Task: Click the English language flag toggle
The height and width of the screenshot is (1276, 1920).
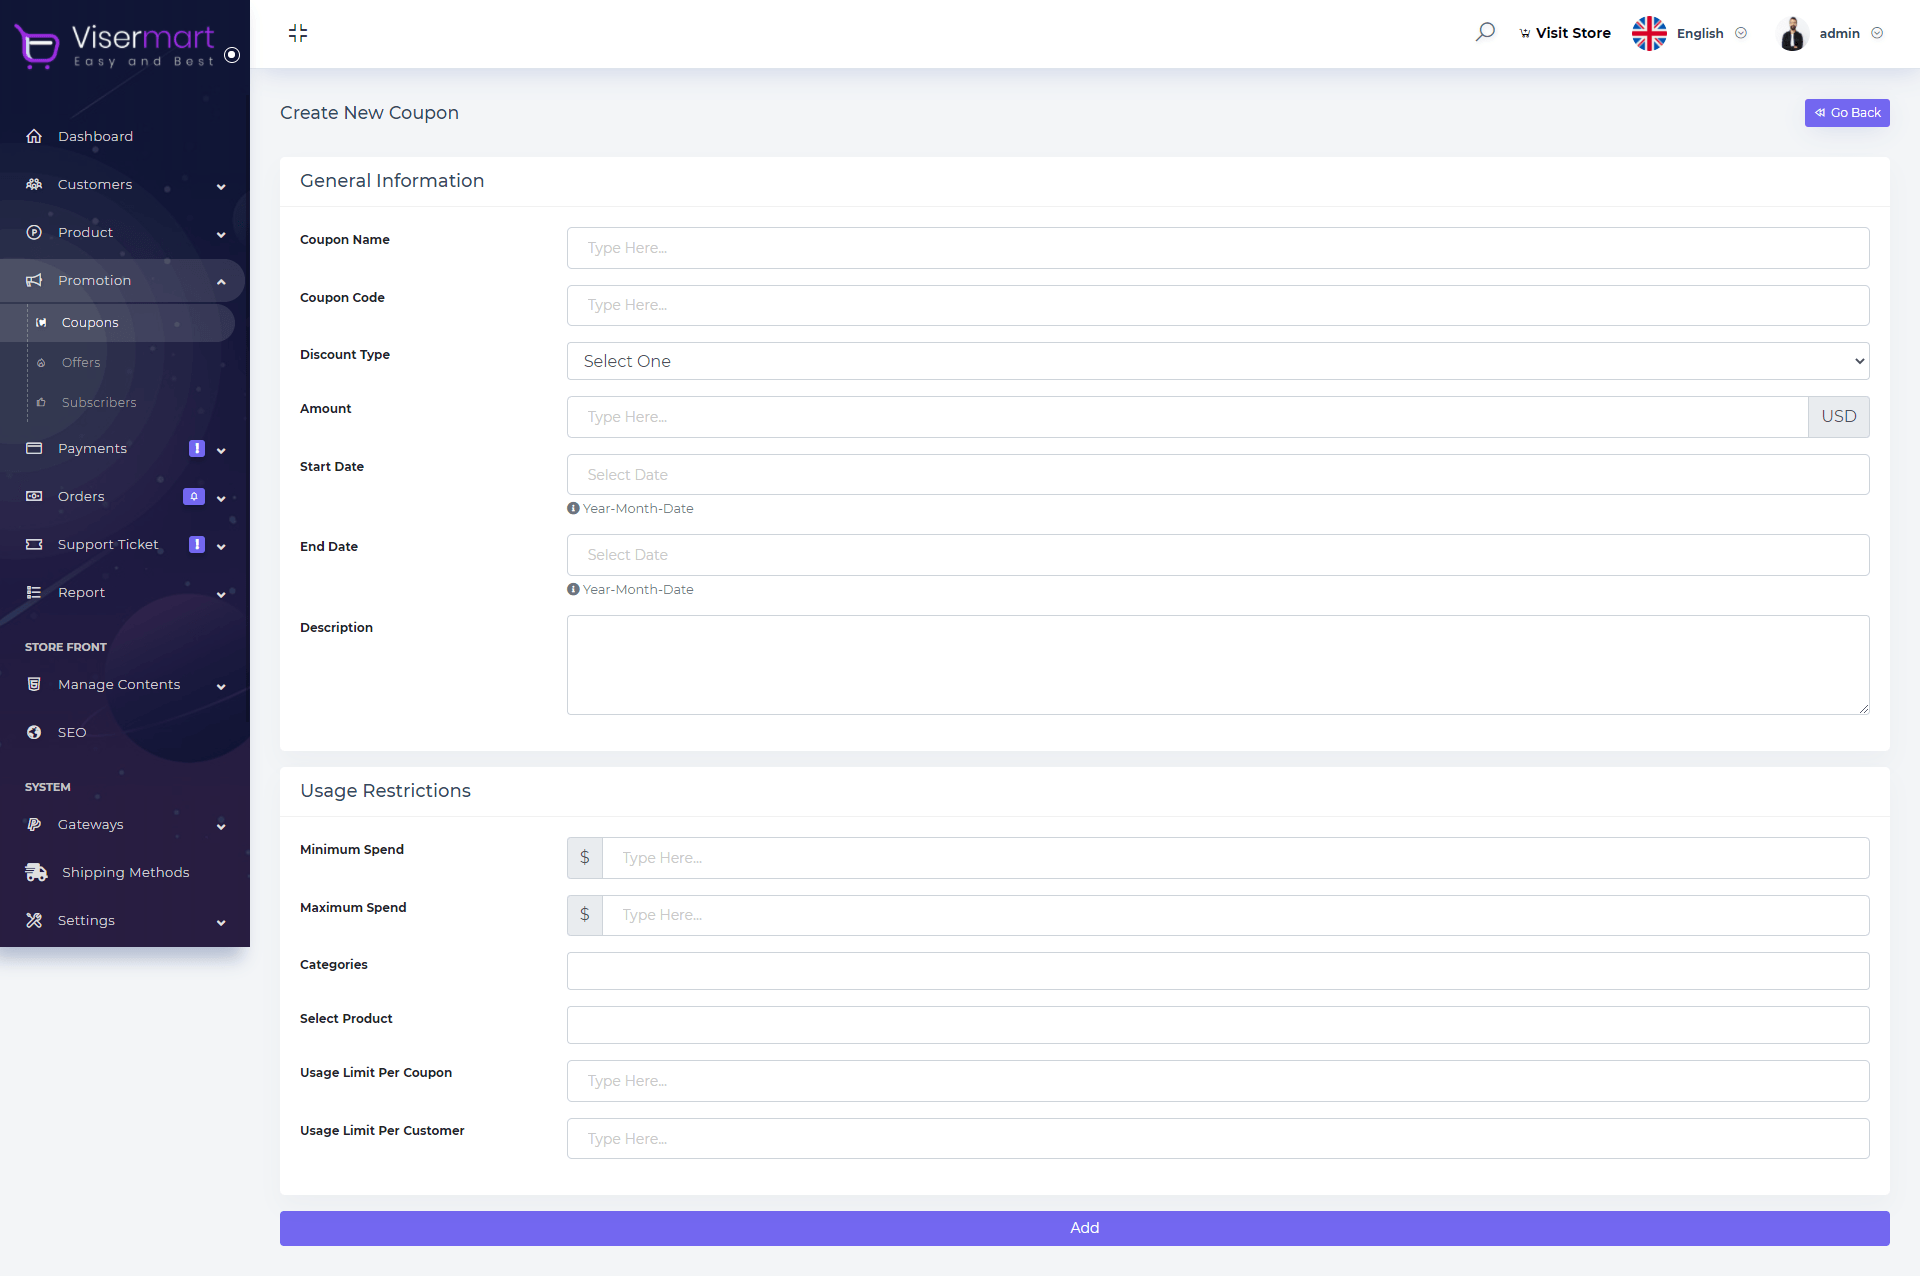Action: point(1648,33)
